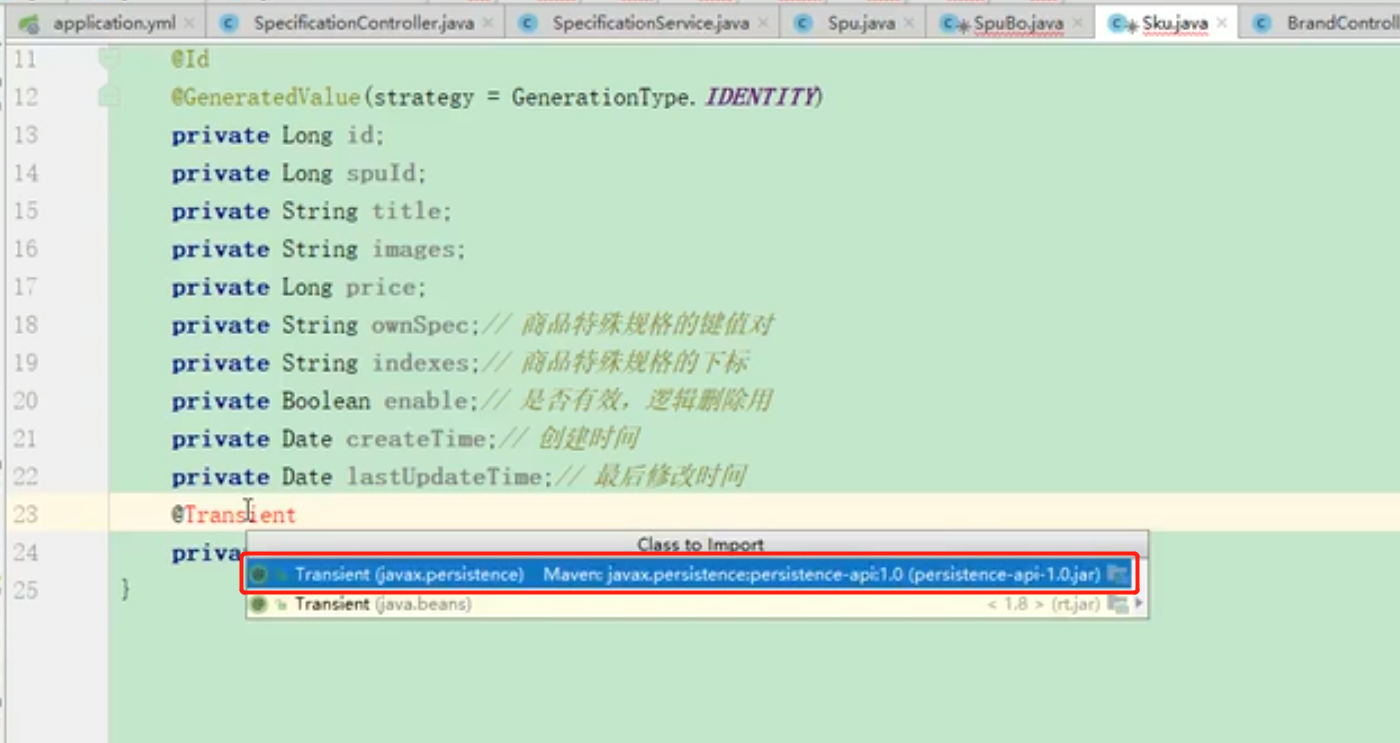The width and height of the screenshot is (1400, 743).
Task: Click the title field name
Action: (x=407, y=211)
